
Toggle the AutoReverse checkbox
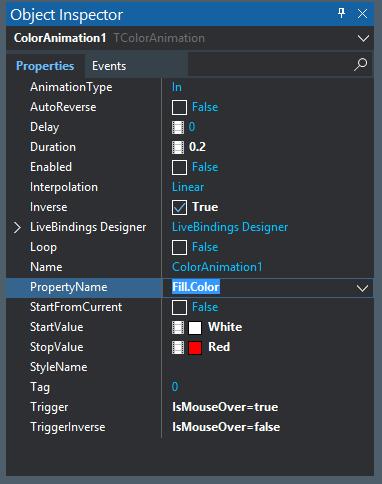click(x=179, y=107)
